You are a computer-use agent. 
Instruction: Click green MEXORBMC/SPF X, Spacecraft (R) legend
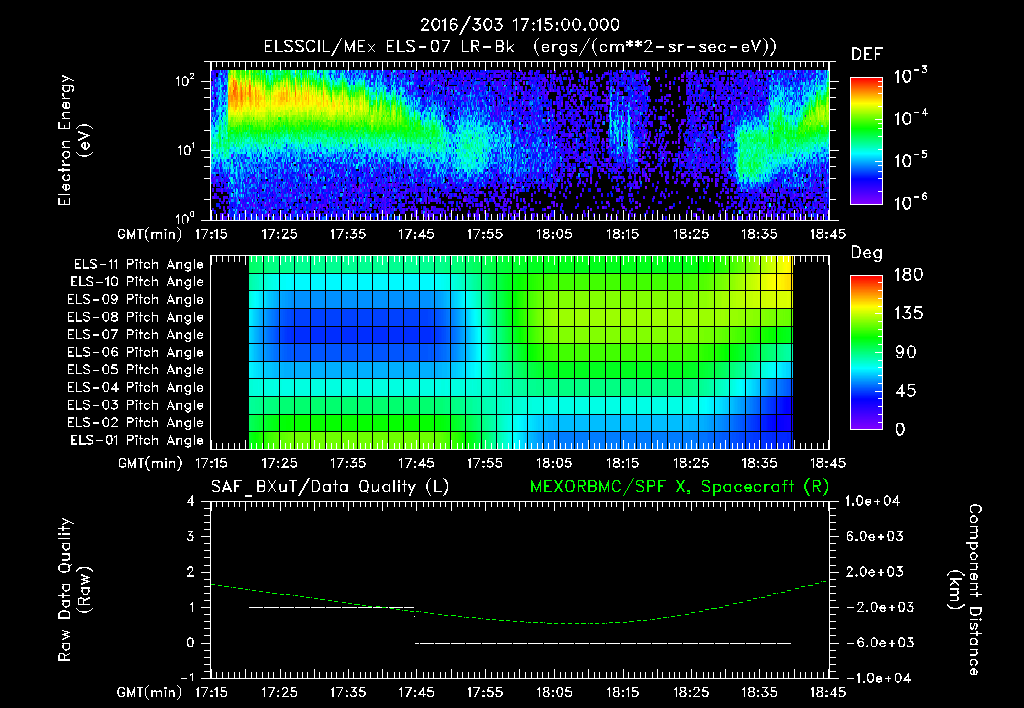pos(679,487)
